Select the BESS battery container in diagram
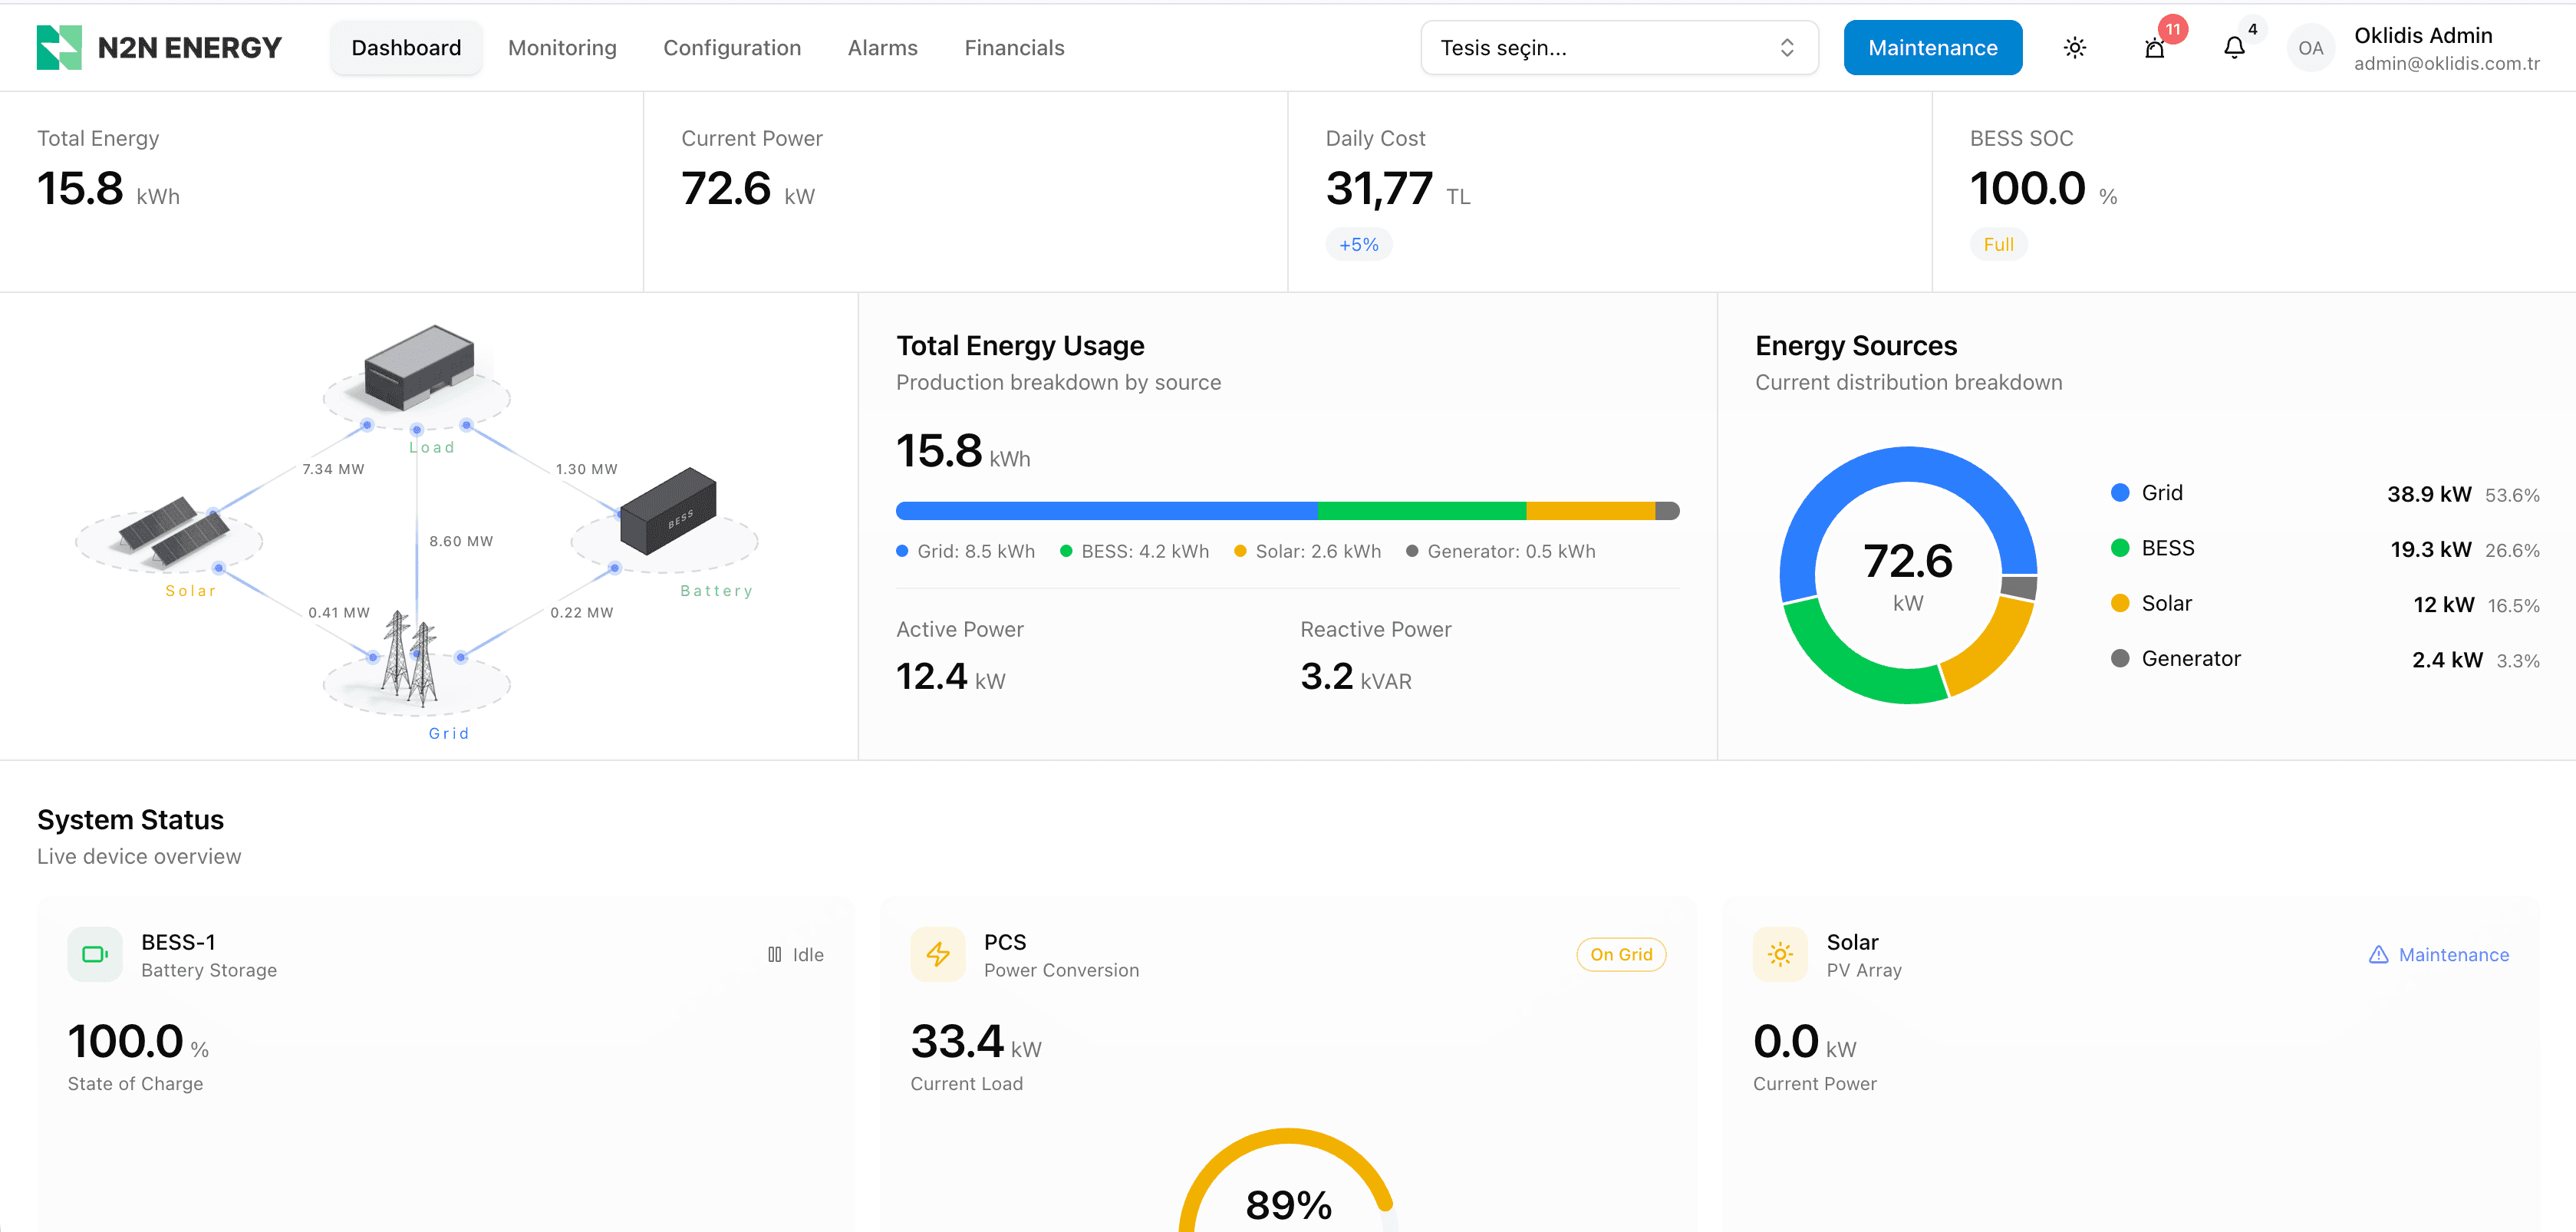 coord(668,511)
